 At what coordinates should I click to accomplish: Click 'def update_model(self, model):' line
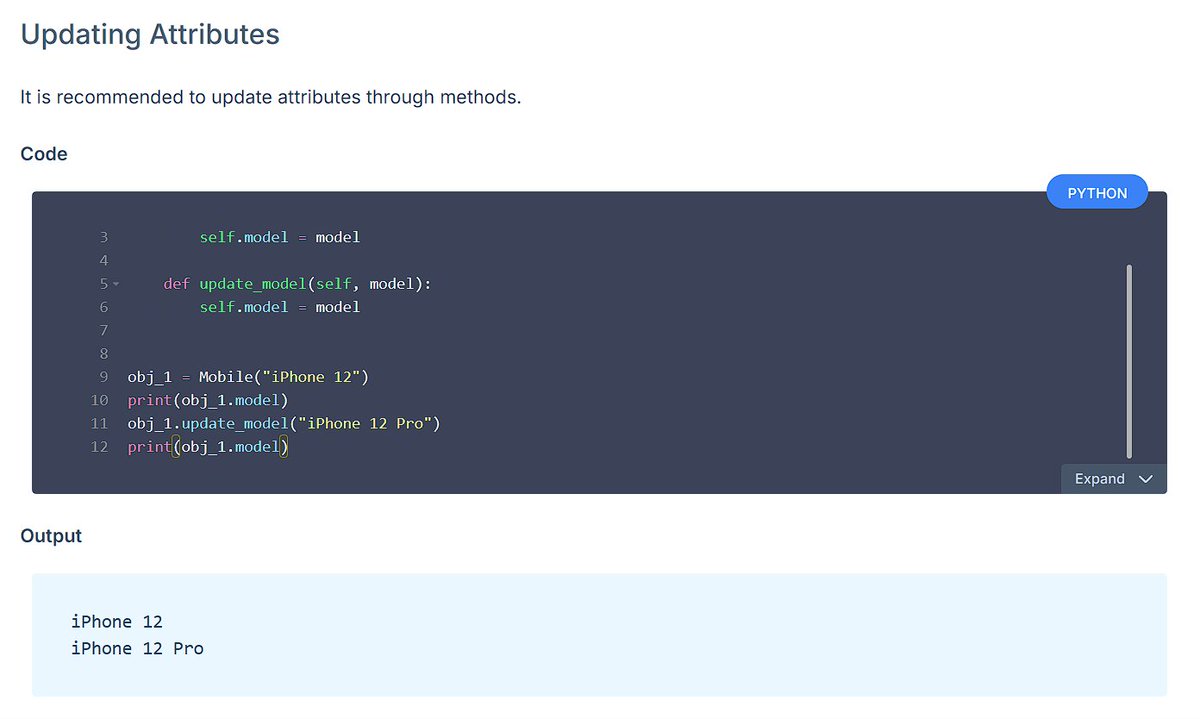pyautogui.click(x=297, y=284)
